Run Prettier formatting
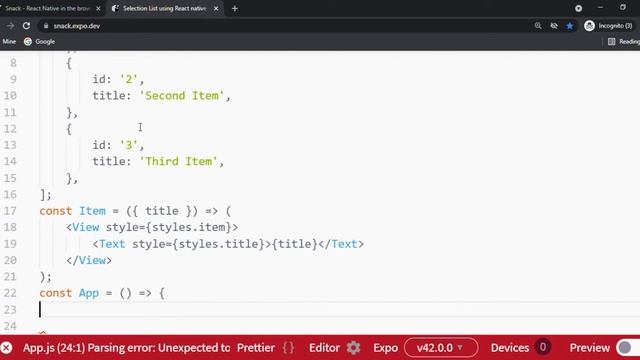Image resolution: width=640 pixels, height=360 pixels. click(256, 348)
